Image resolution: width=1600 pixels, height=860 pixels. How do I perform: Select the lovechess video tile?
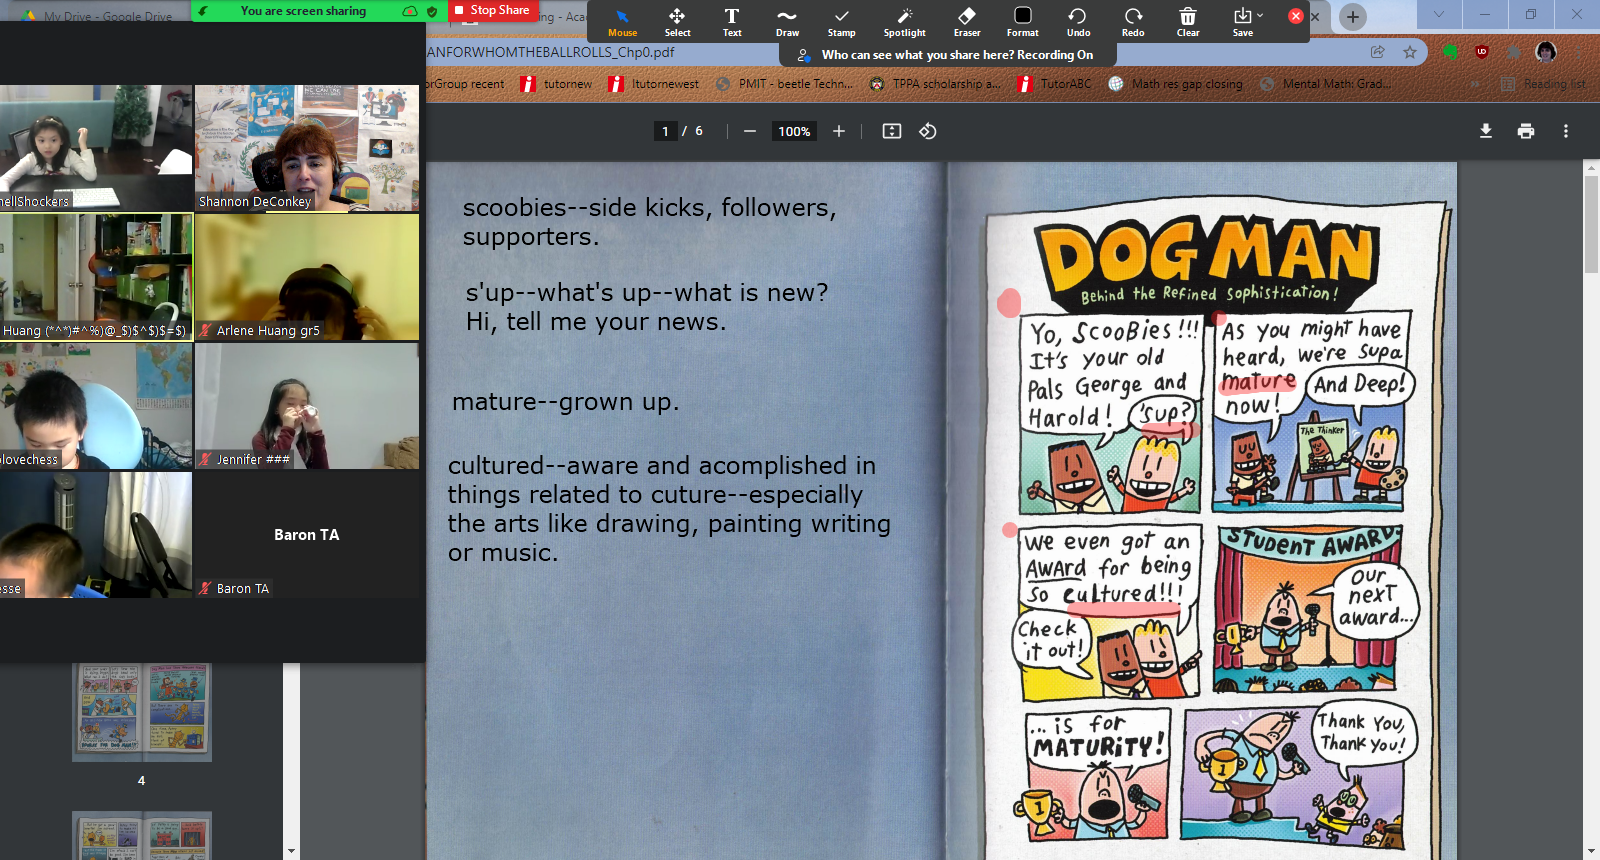(96, 406)
